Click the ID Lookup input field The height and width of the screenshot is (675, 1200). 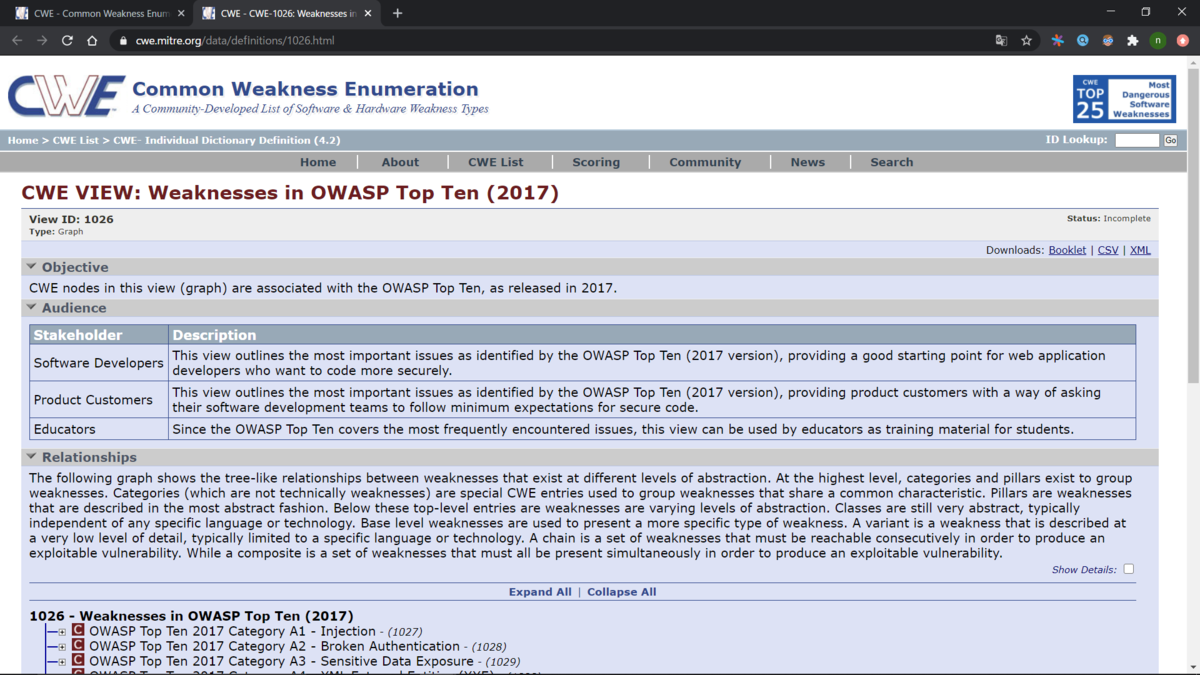pyautogui.click(x=1137, y=140)
